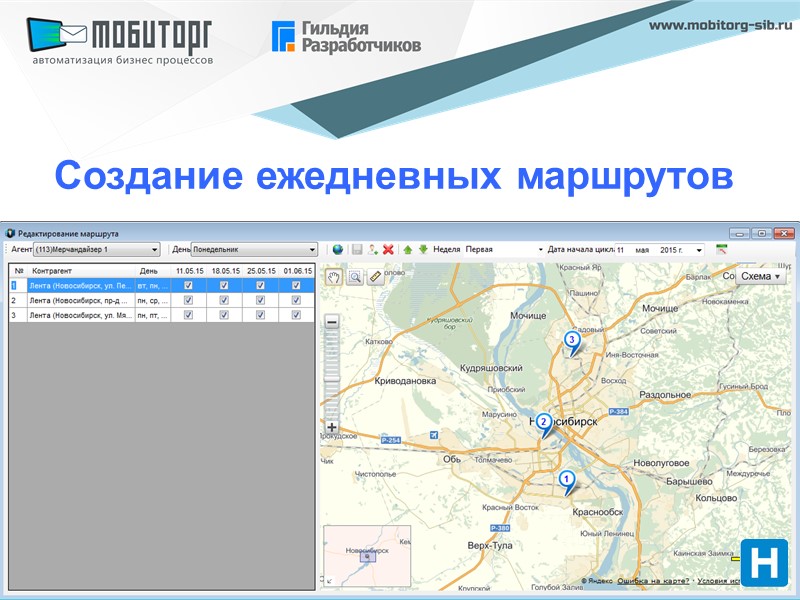Select the ruler measurement tool
Screen dimensions: 800x600
click(373, 276)
